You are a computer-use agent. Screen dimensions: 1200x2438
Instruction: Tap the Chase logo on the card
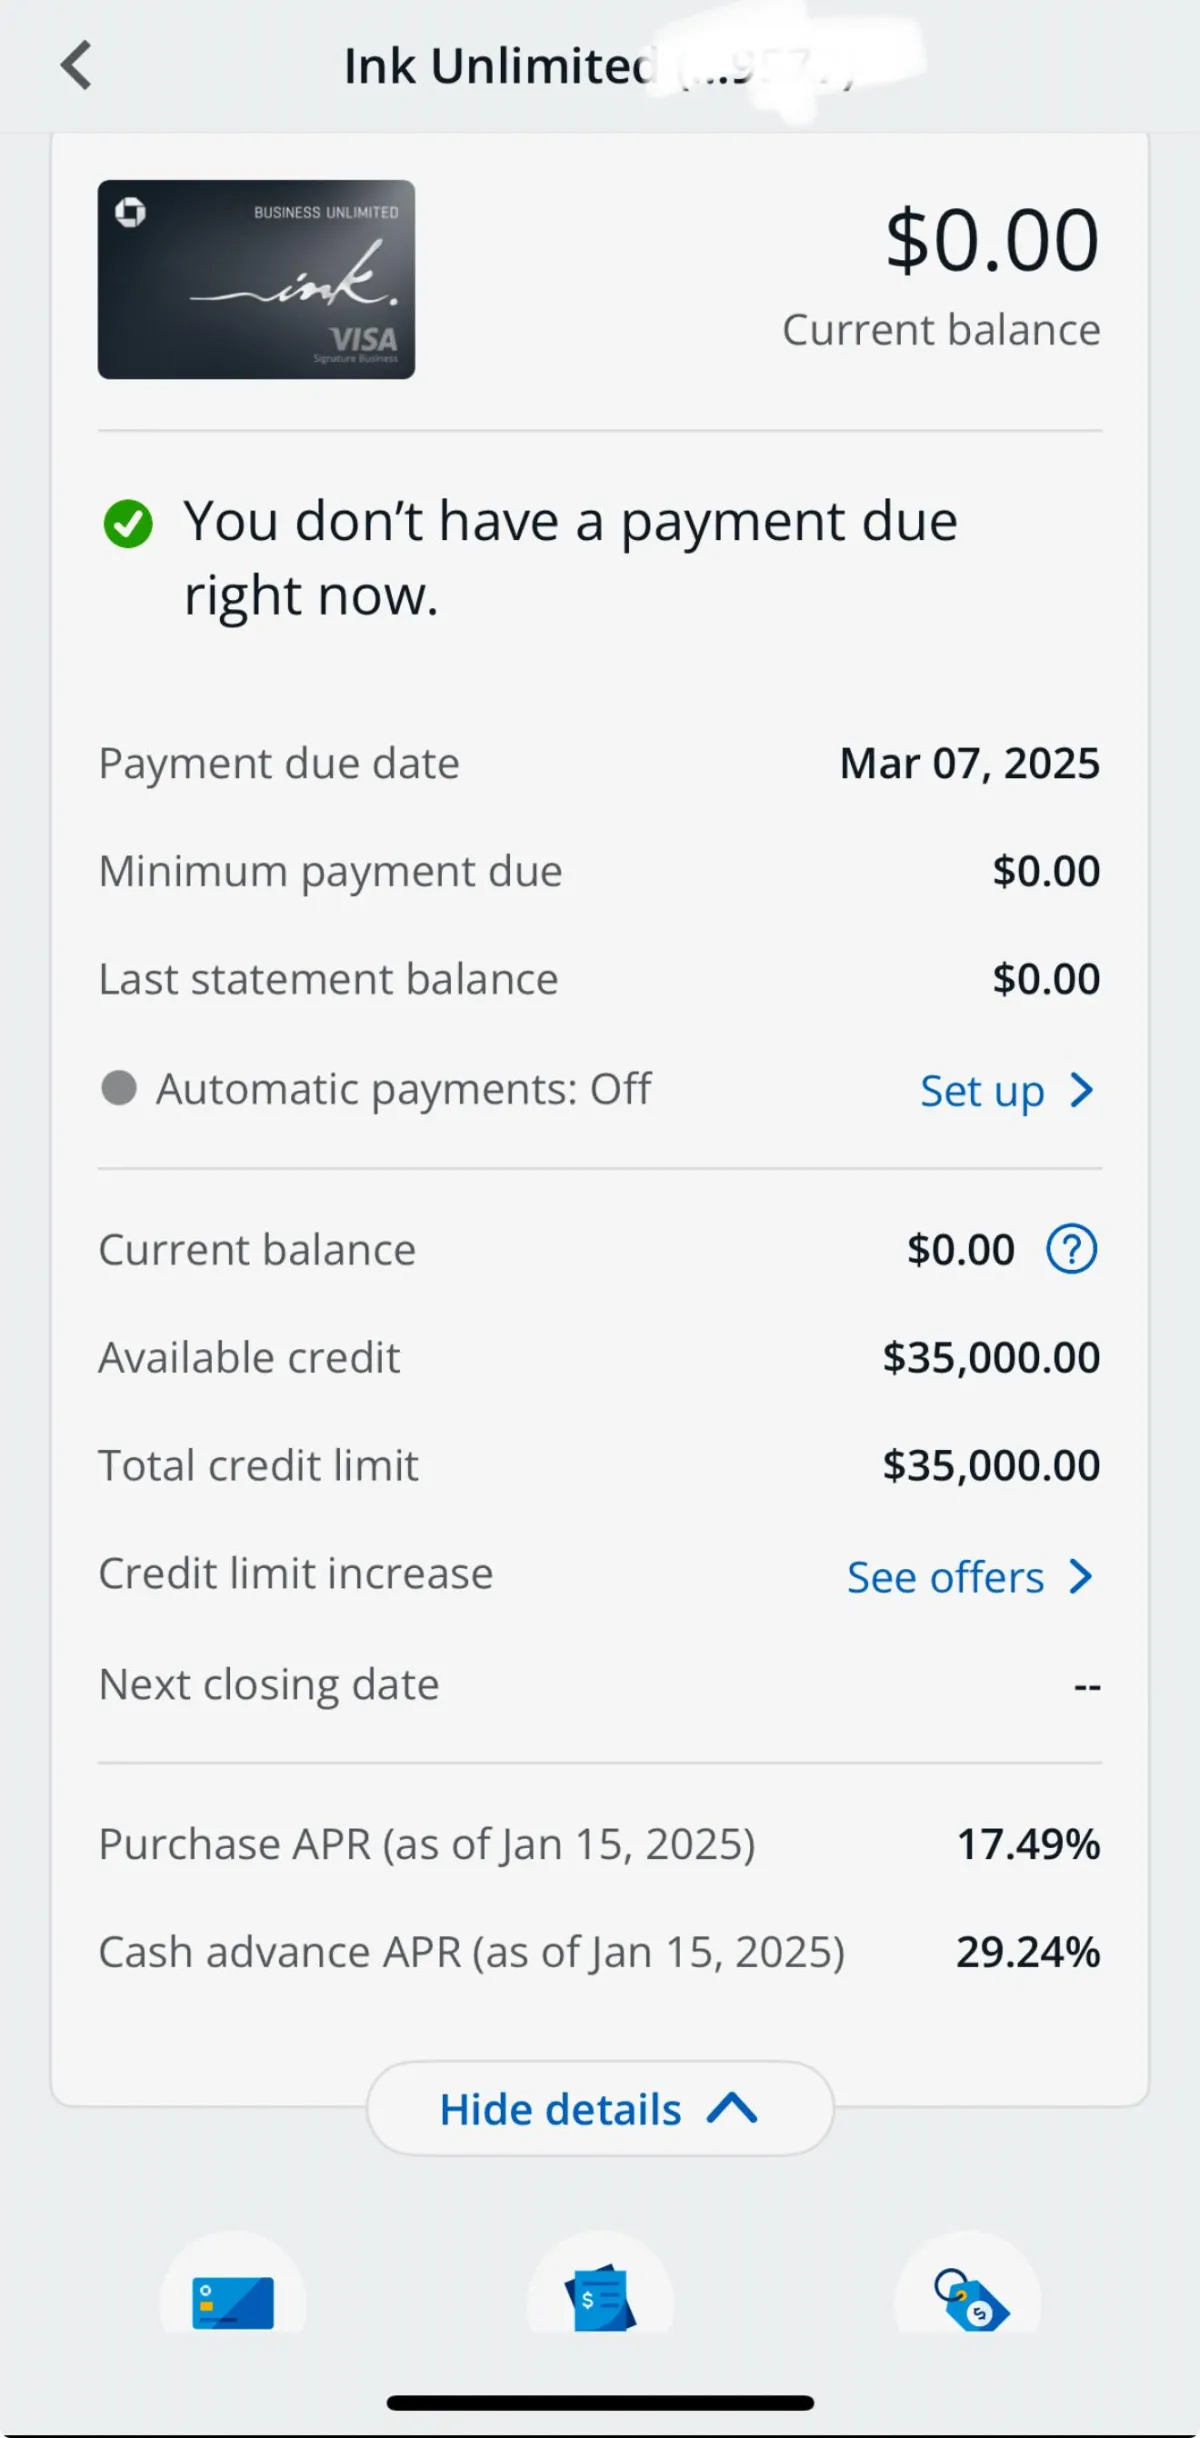[x=130, y=212]
